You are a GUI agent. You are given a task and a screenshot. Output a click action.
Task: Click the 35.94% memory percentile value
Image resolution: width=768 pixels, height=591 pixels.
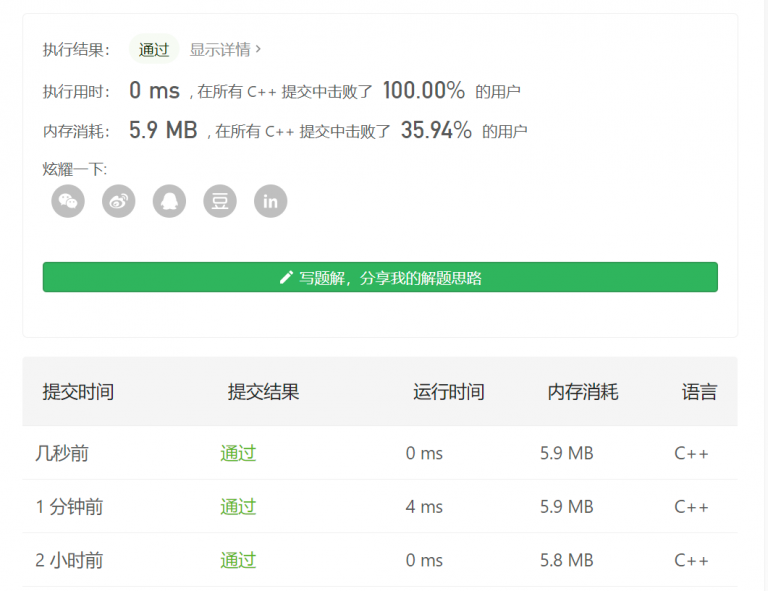click(436, 130)
